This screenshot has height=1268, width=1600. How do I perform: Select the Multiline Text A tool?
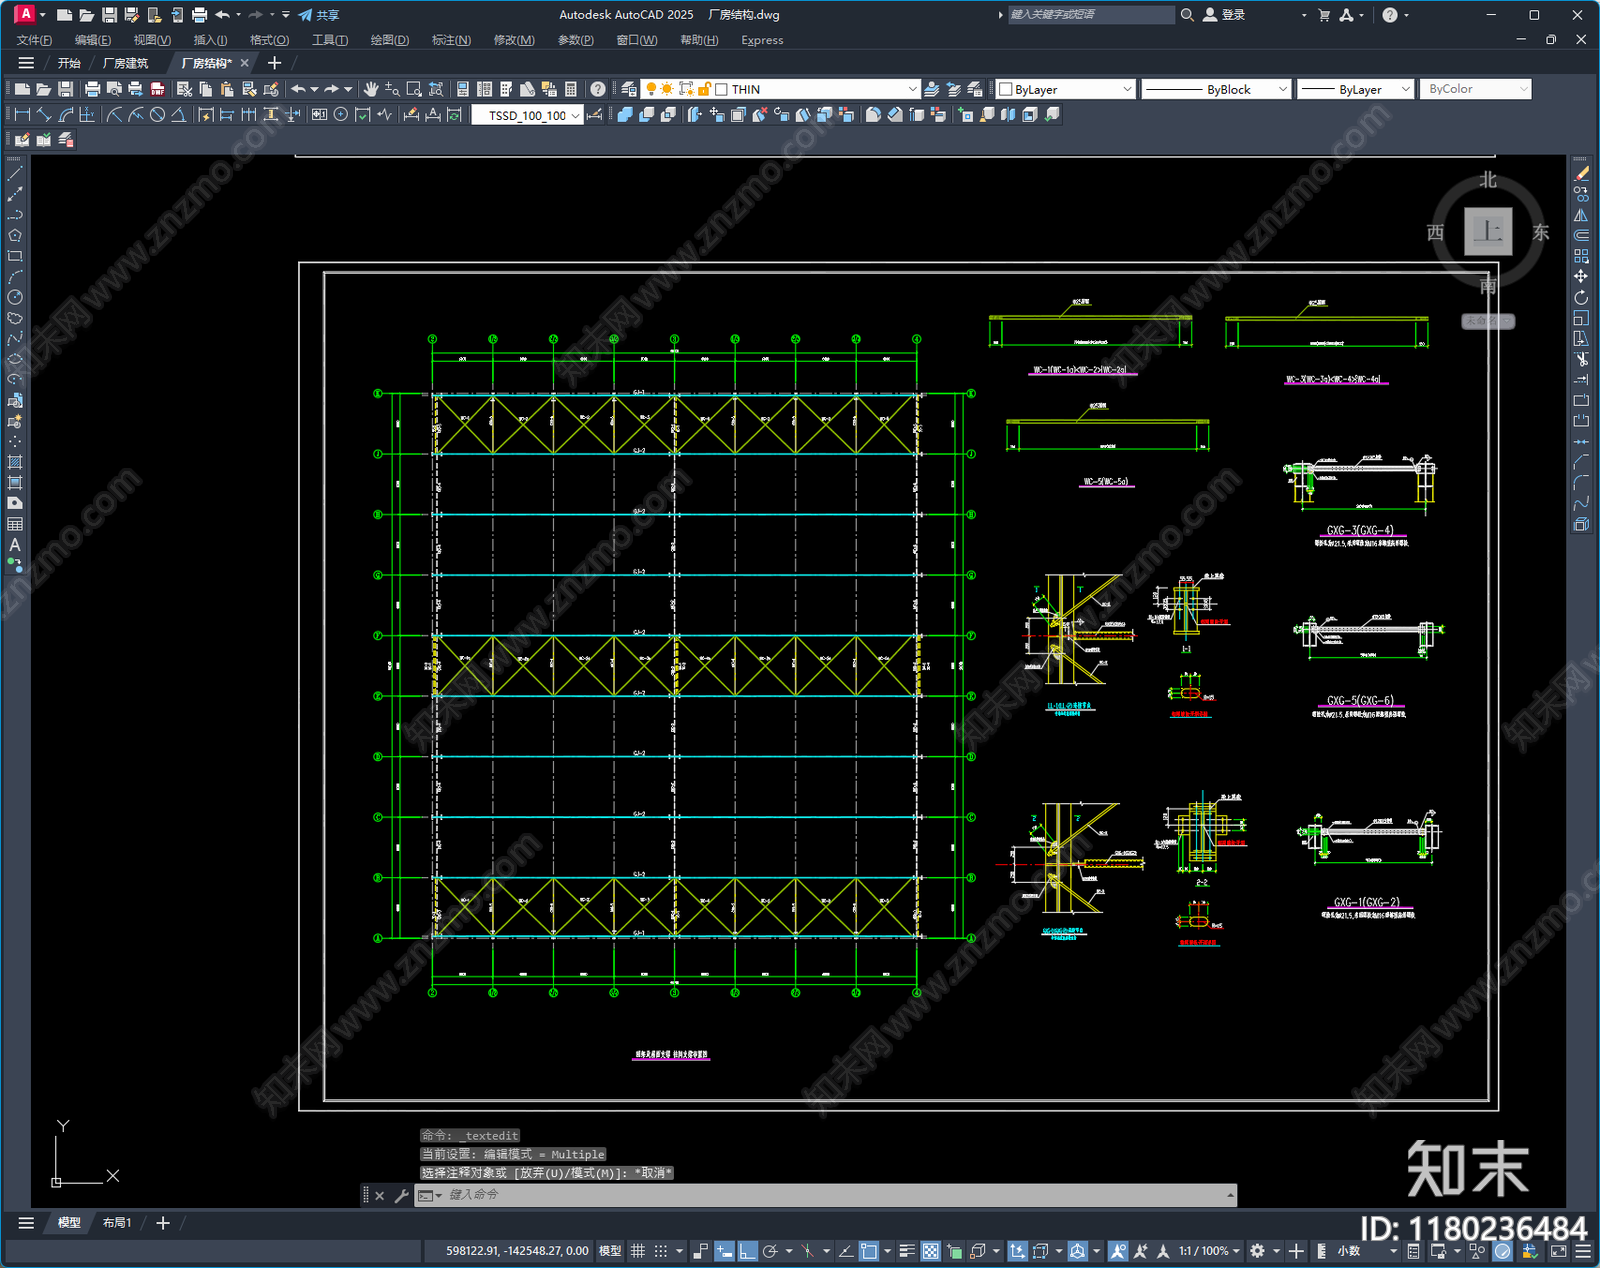point(15,545)
